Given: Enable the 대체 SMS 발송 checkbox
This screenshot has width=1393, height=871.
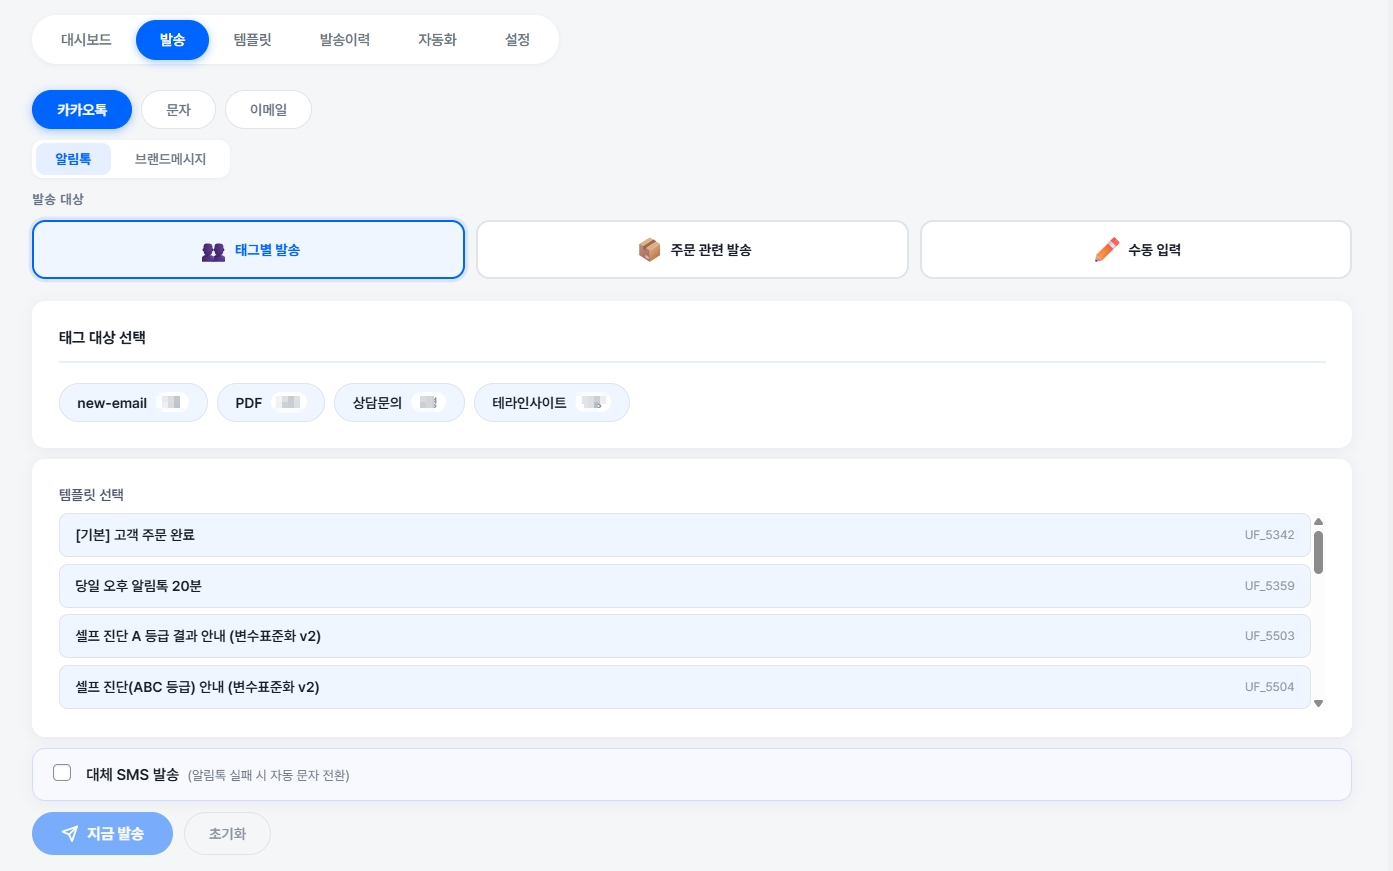Looking at the screenshot, I should tap(62, 773).
